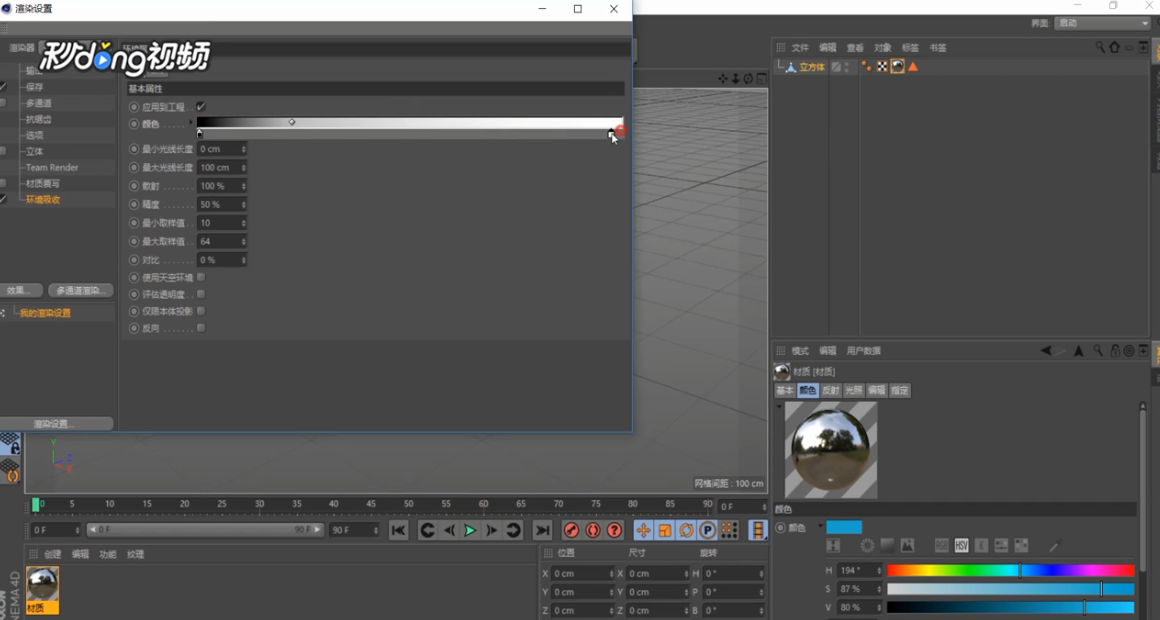Toggle parameter keyframe recording P icon
Image resolution: width=1160 pixels, height=620 pixels.
[707, 530]
